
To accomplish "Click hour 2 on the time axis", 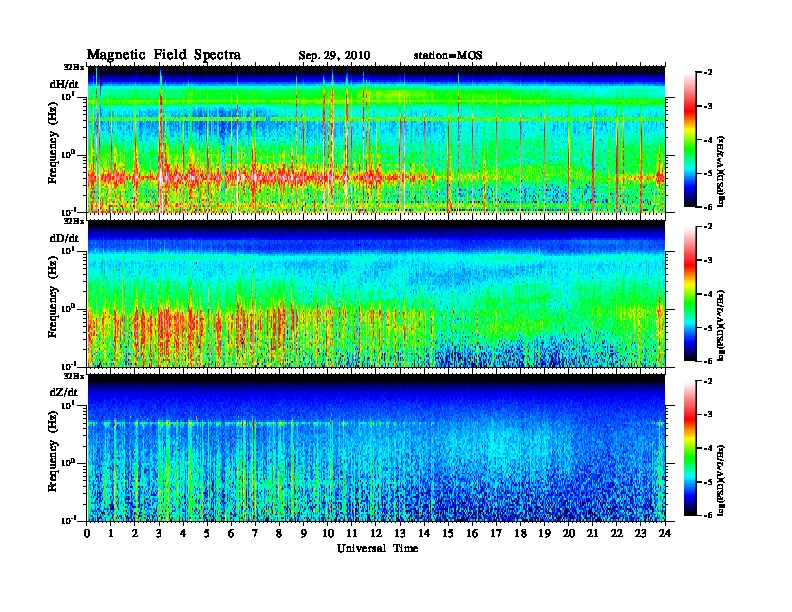I will pos(135,534).
